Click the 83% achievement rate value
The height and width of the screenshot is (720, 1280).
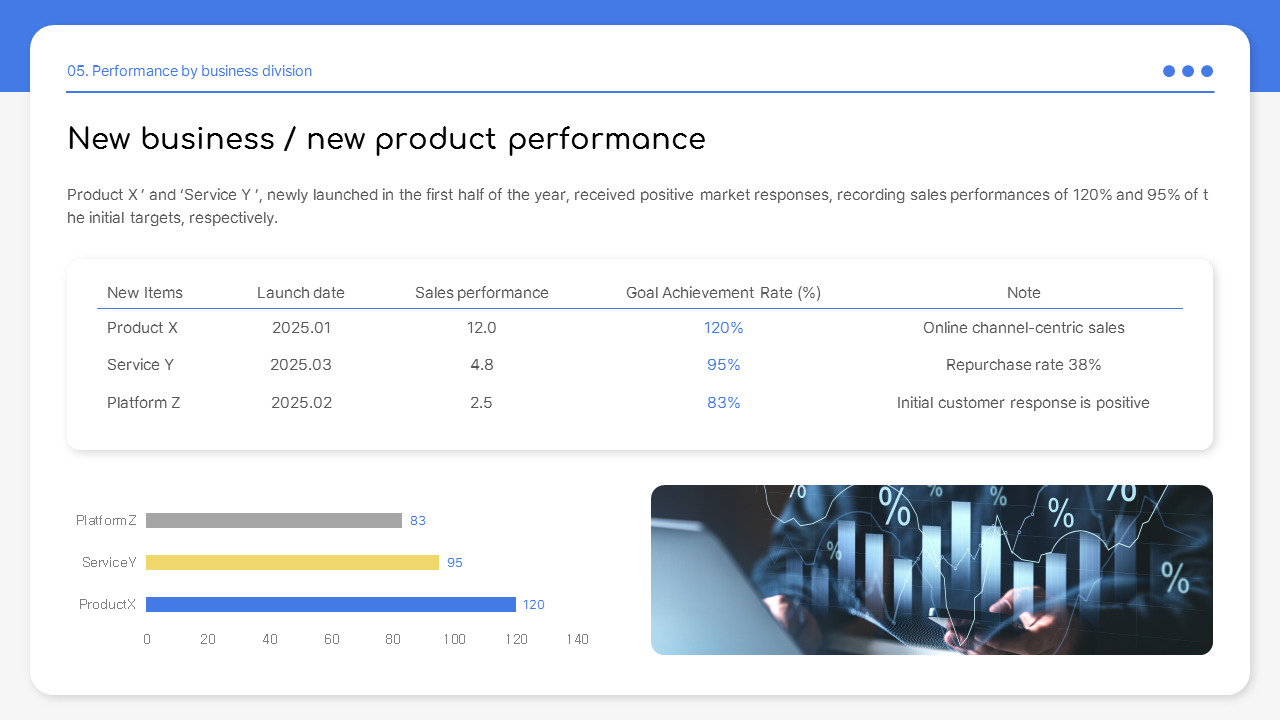723,402
